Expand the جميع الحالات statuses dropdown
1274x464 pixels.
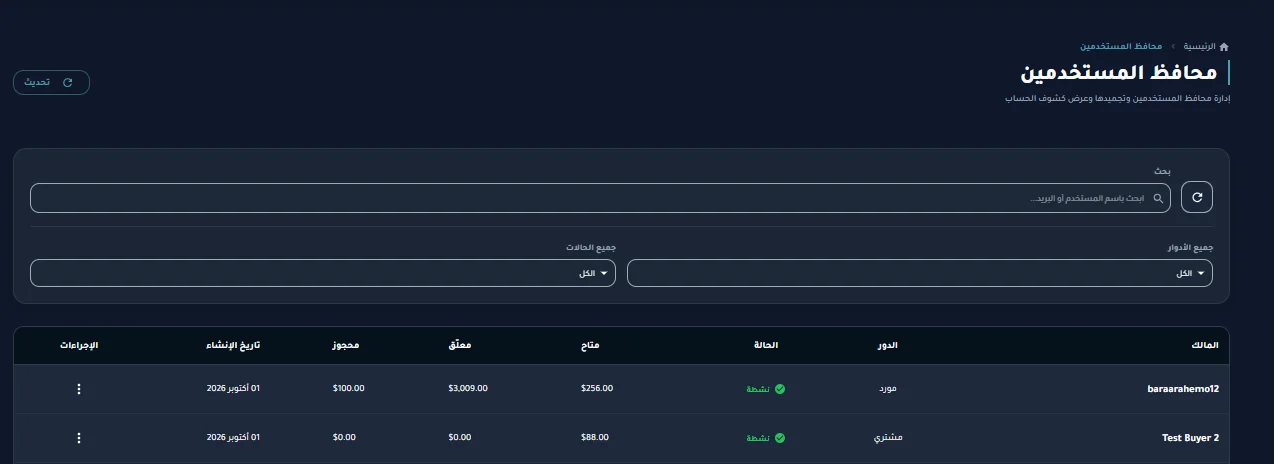323,273
